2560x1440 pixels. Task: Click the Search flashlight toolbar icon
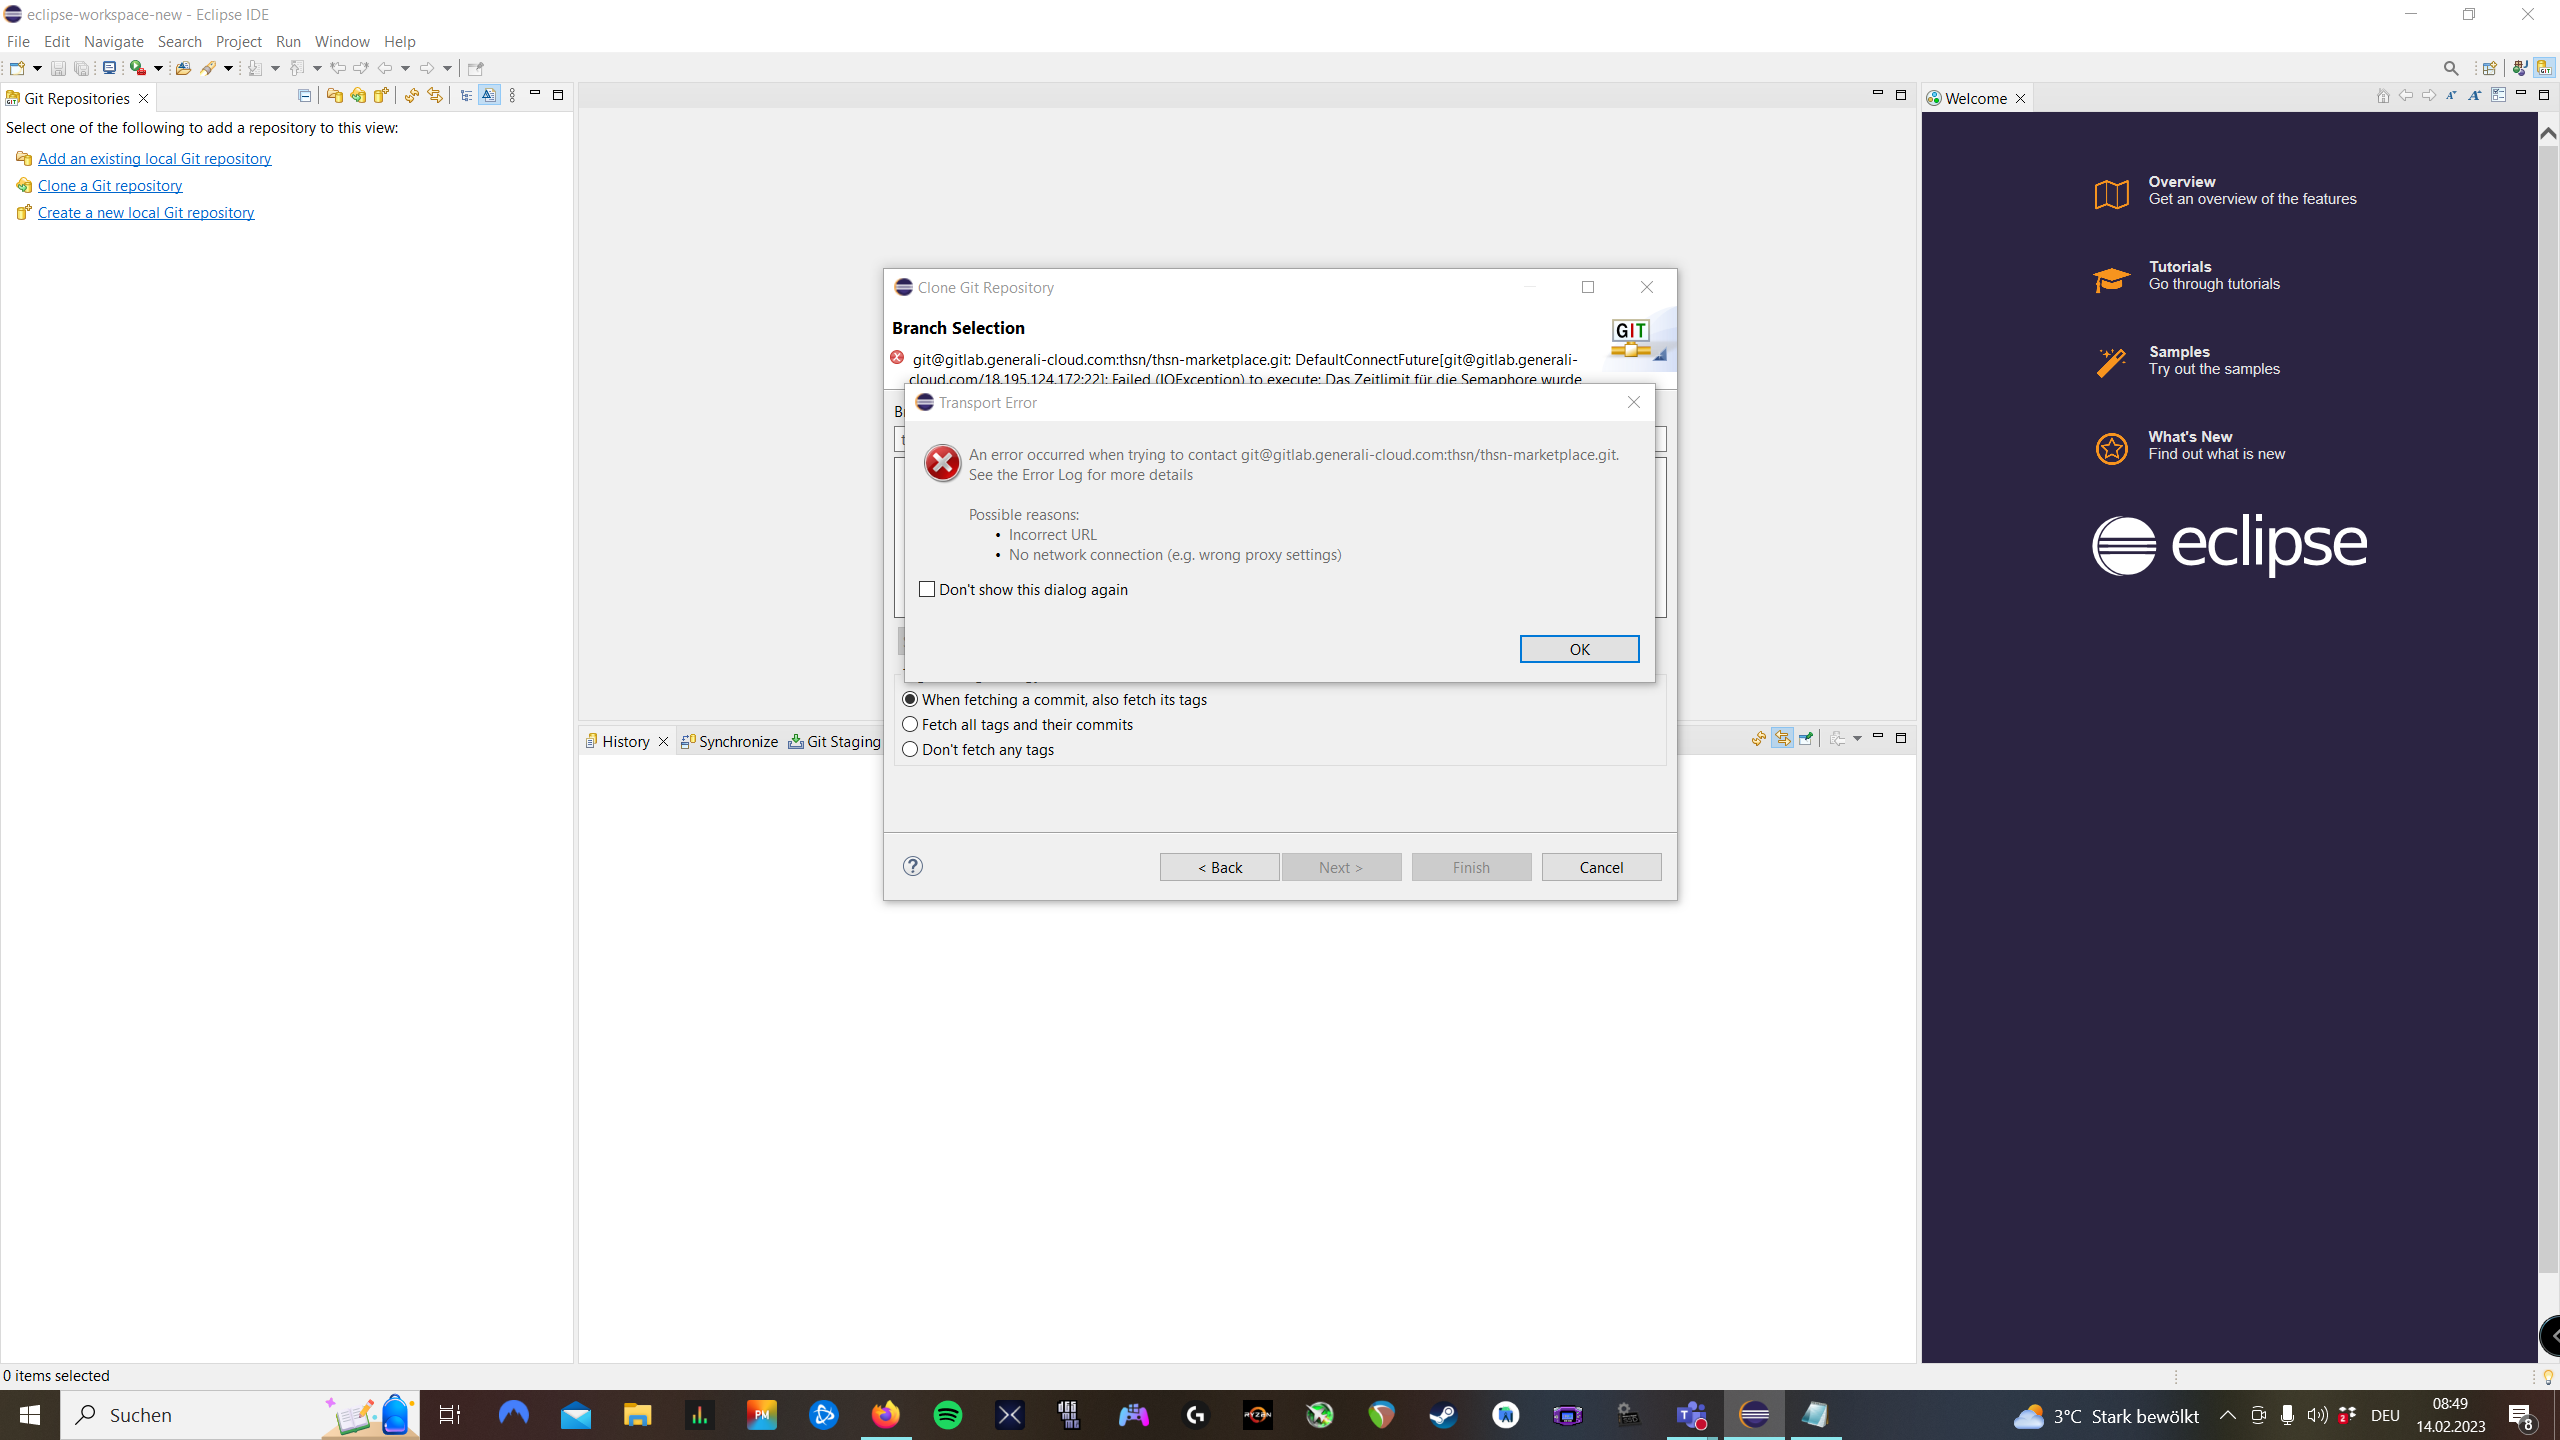tap(208, 68)
